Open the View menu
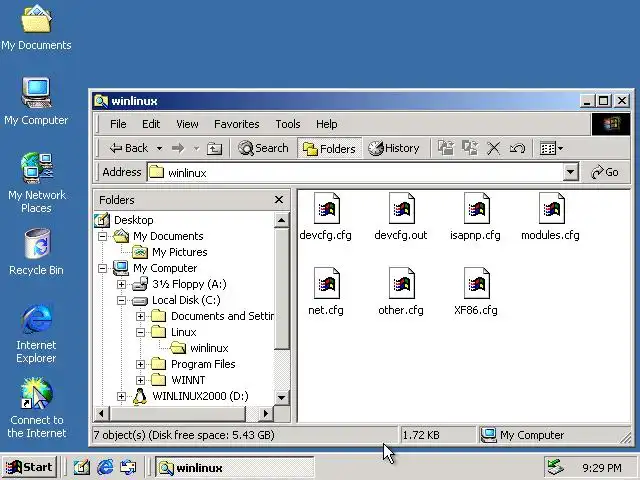640x480 pixels. [187, 124]
